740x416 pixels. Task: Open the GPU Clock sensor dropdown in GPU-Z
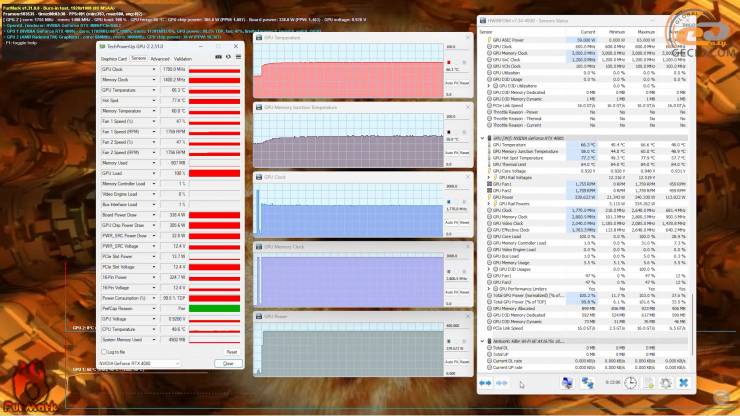[153, 69]
